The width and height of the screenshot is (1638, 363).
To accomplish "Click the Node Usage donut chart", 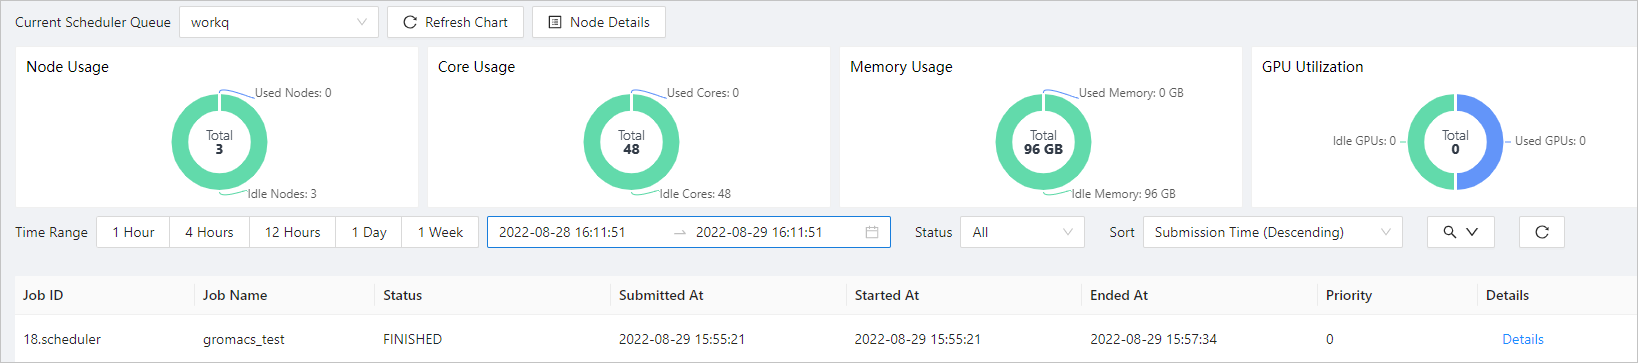I will (x=219, y=142).
